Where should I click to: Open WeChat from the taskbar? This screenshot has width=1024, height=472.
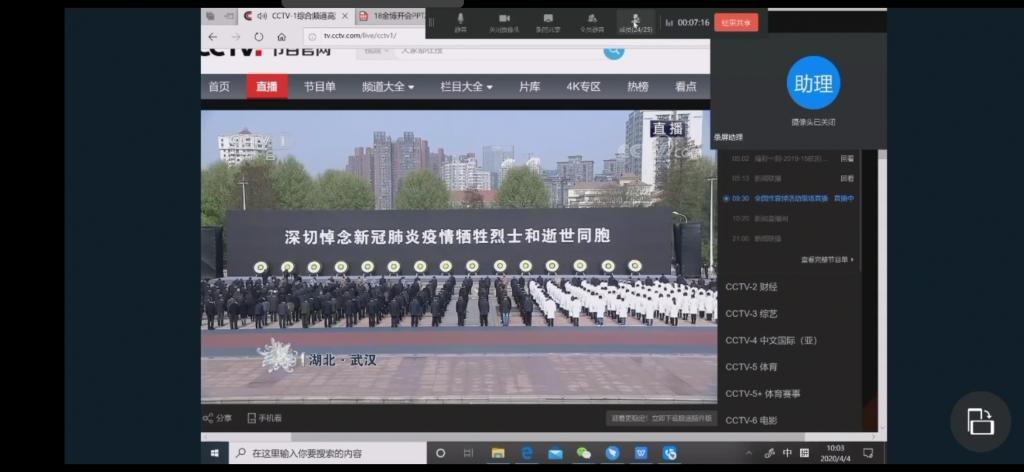pos(584,453)
